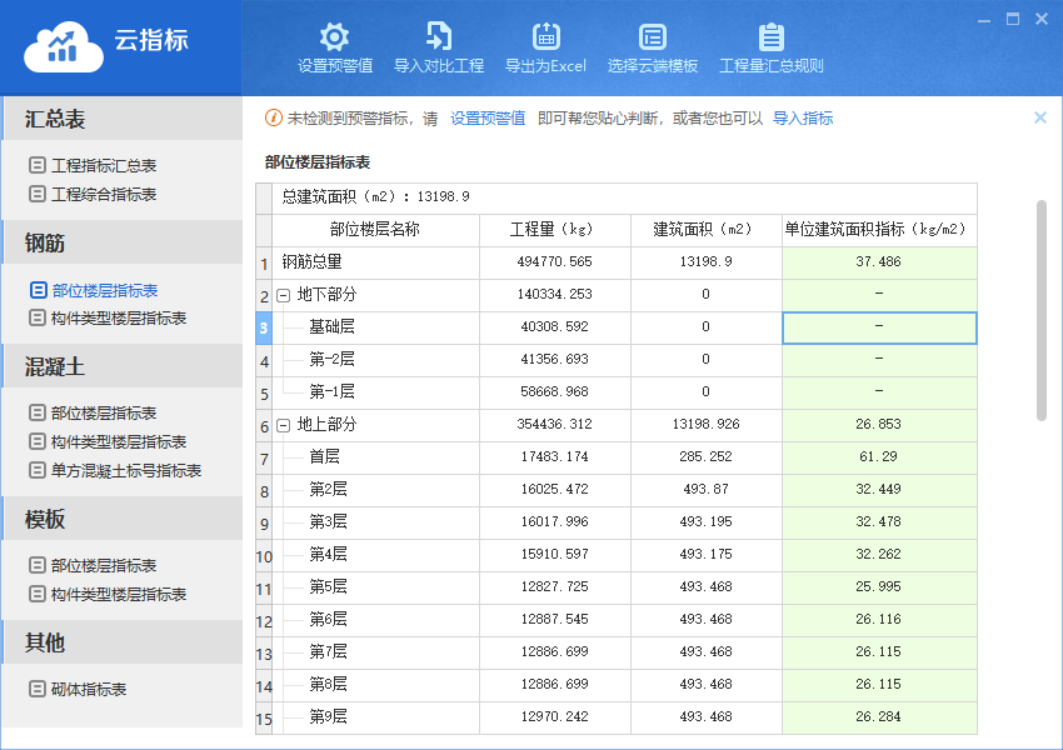Select the 第2层 row name
Screen dimensions: 1063x750
(x=328, y=490)
